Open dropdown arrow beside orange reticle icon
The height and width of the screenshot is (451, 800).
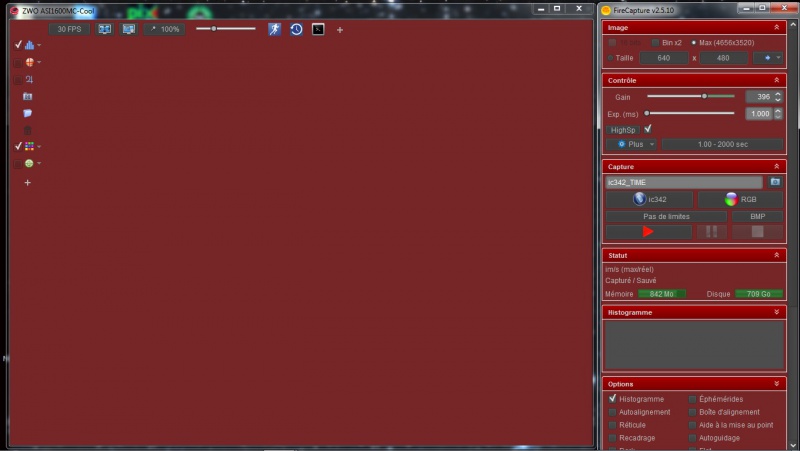pyautogui.click(x=39, y=62)
